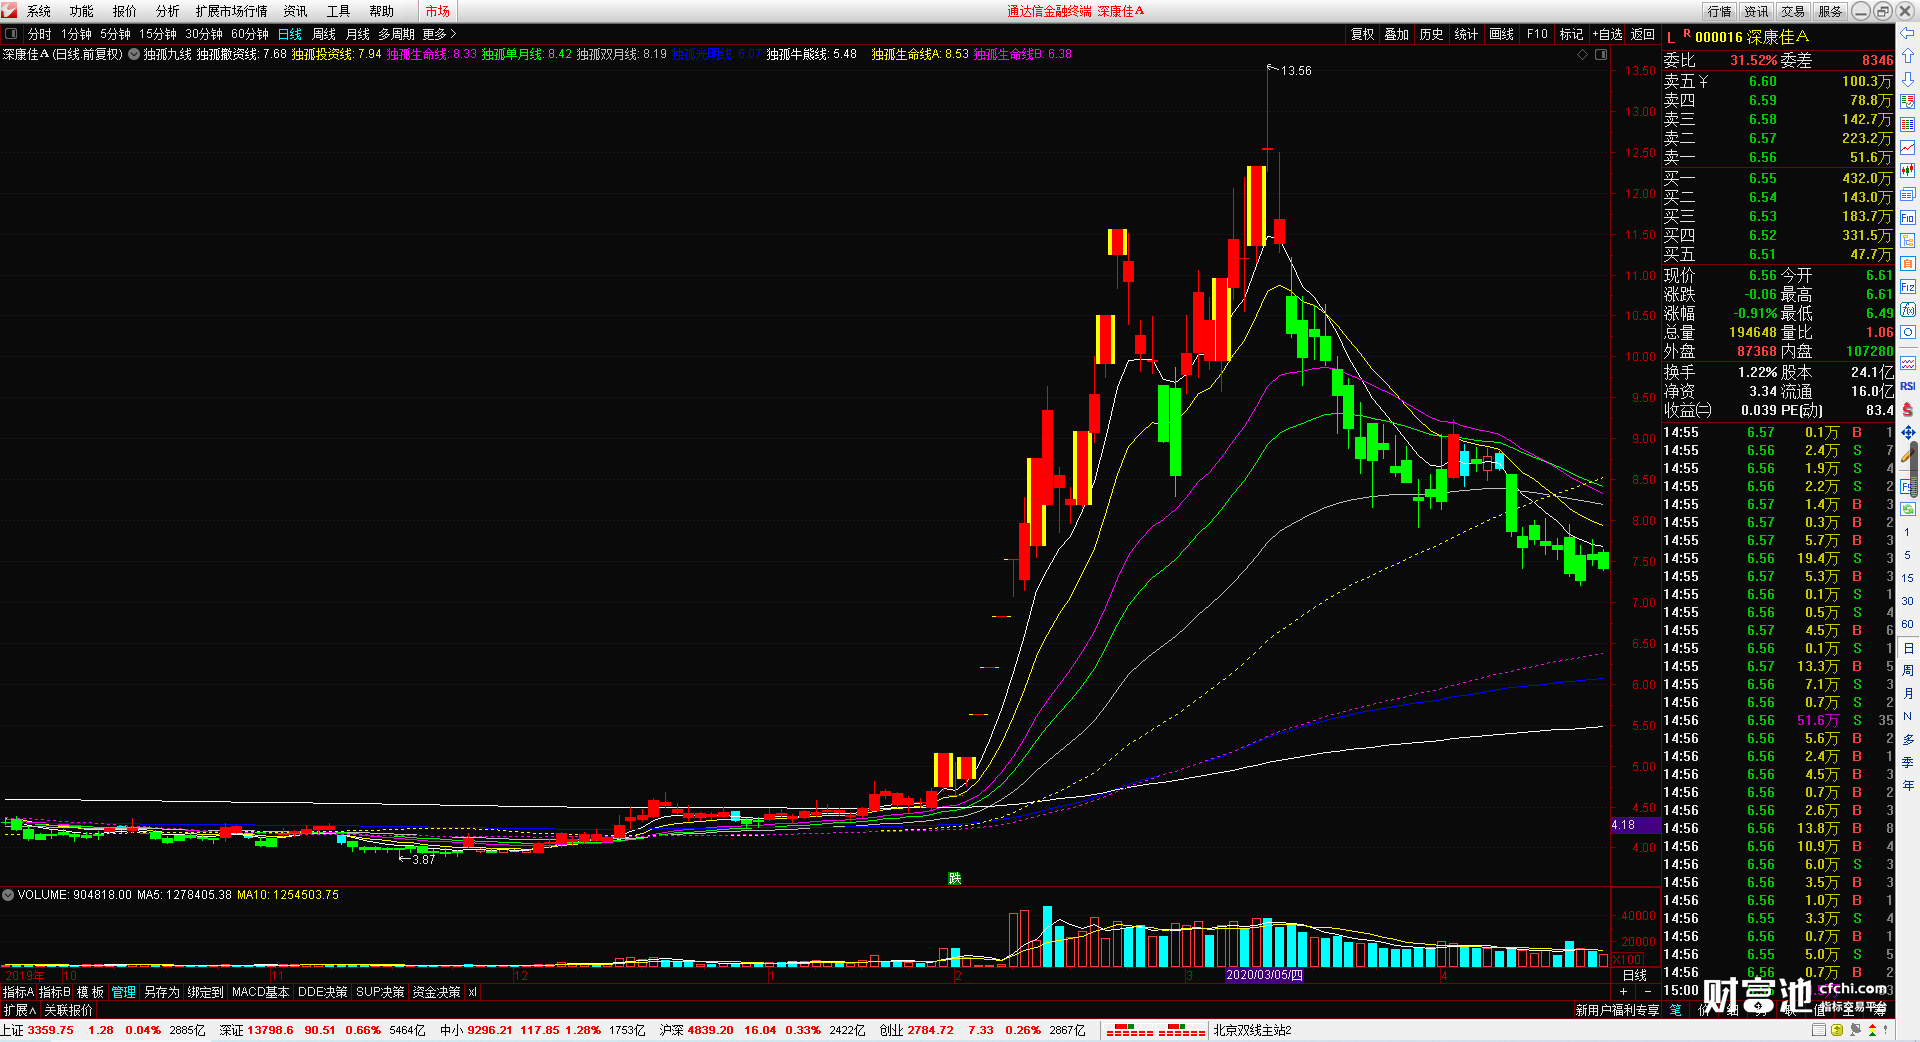
Task: Open the MACD基本 indicator tab
Action: tap(260, 992)
